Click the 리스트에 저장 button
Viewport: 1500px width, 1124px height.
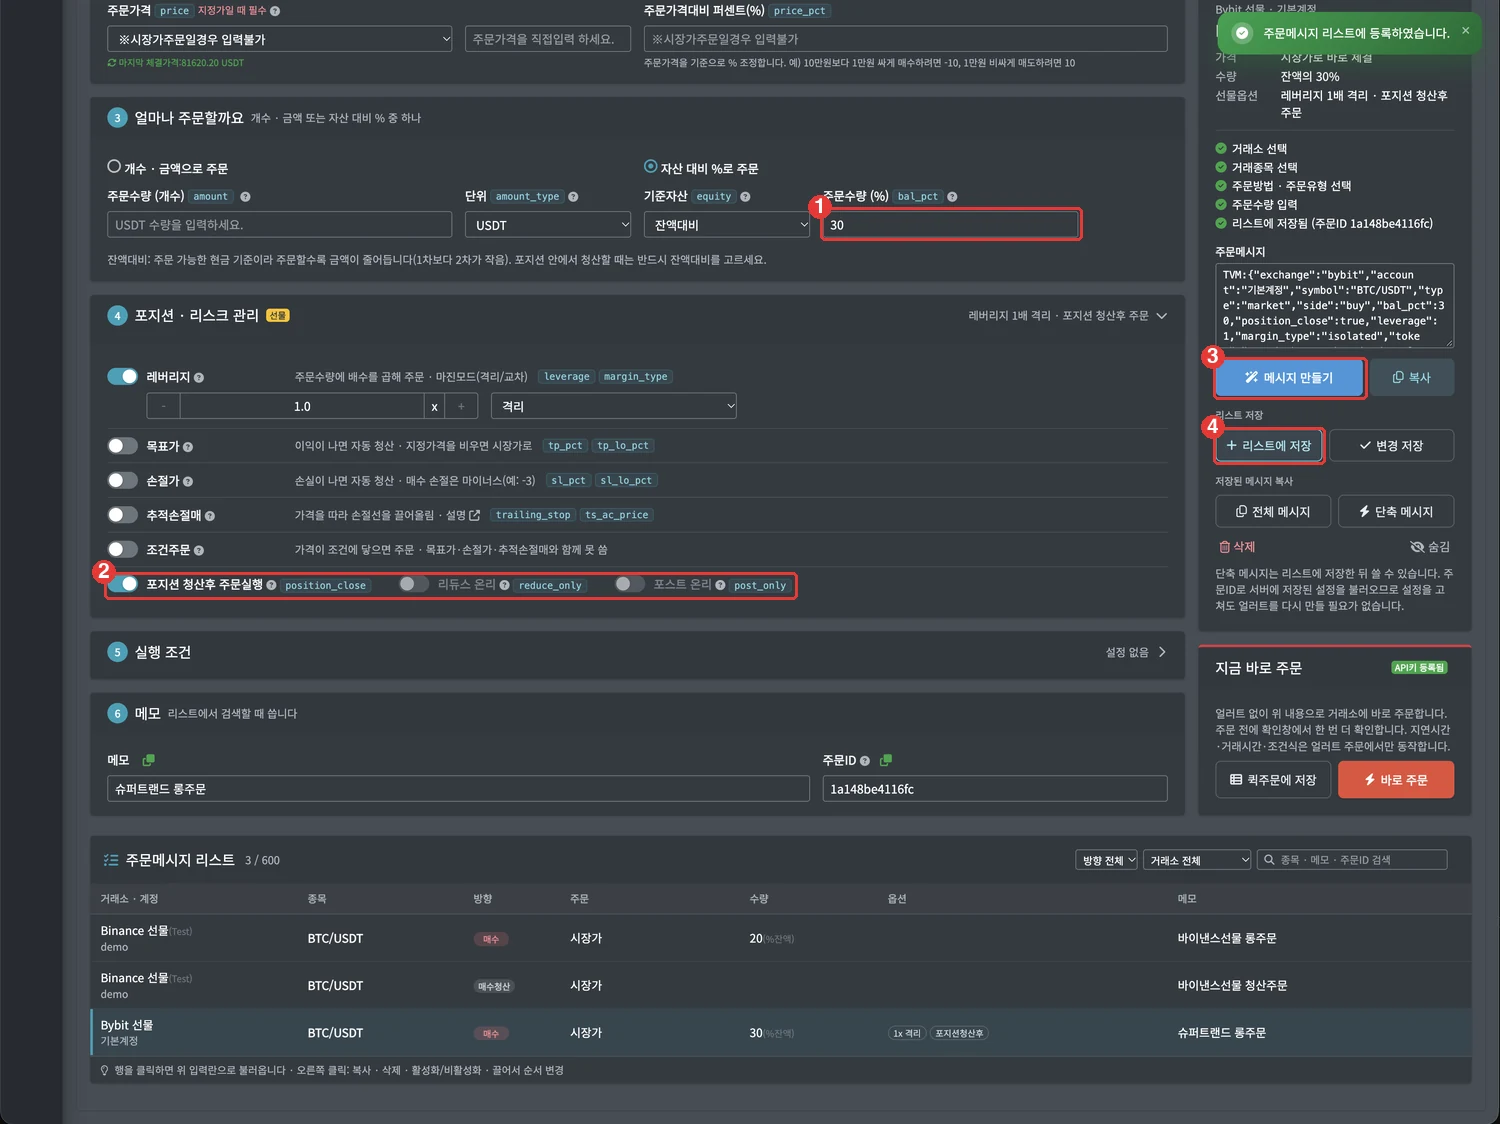pos(1269,446)
